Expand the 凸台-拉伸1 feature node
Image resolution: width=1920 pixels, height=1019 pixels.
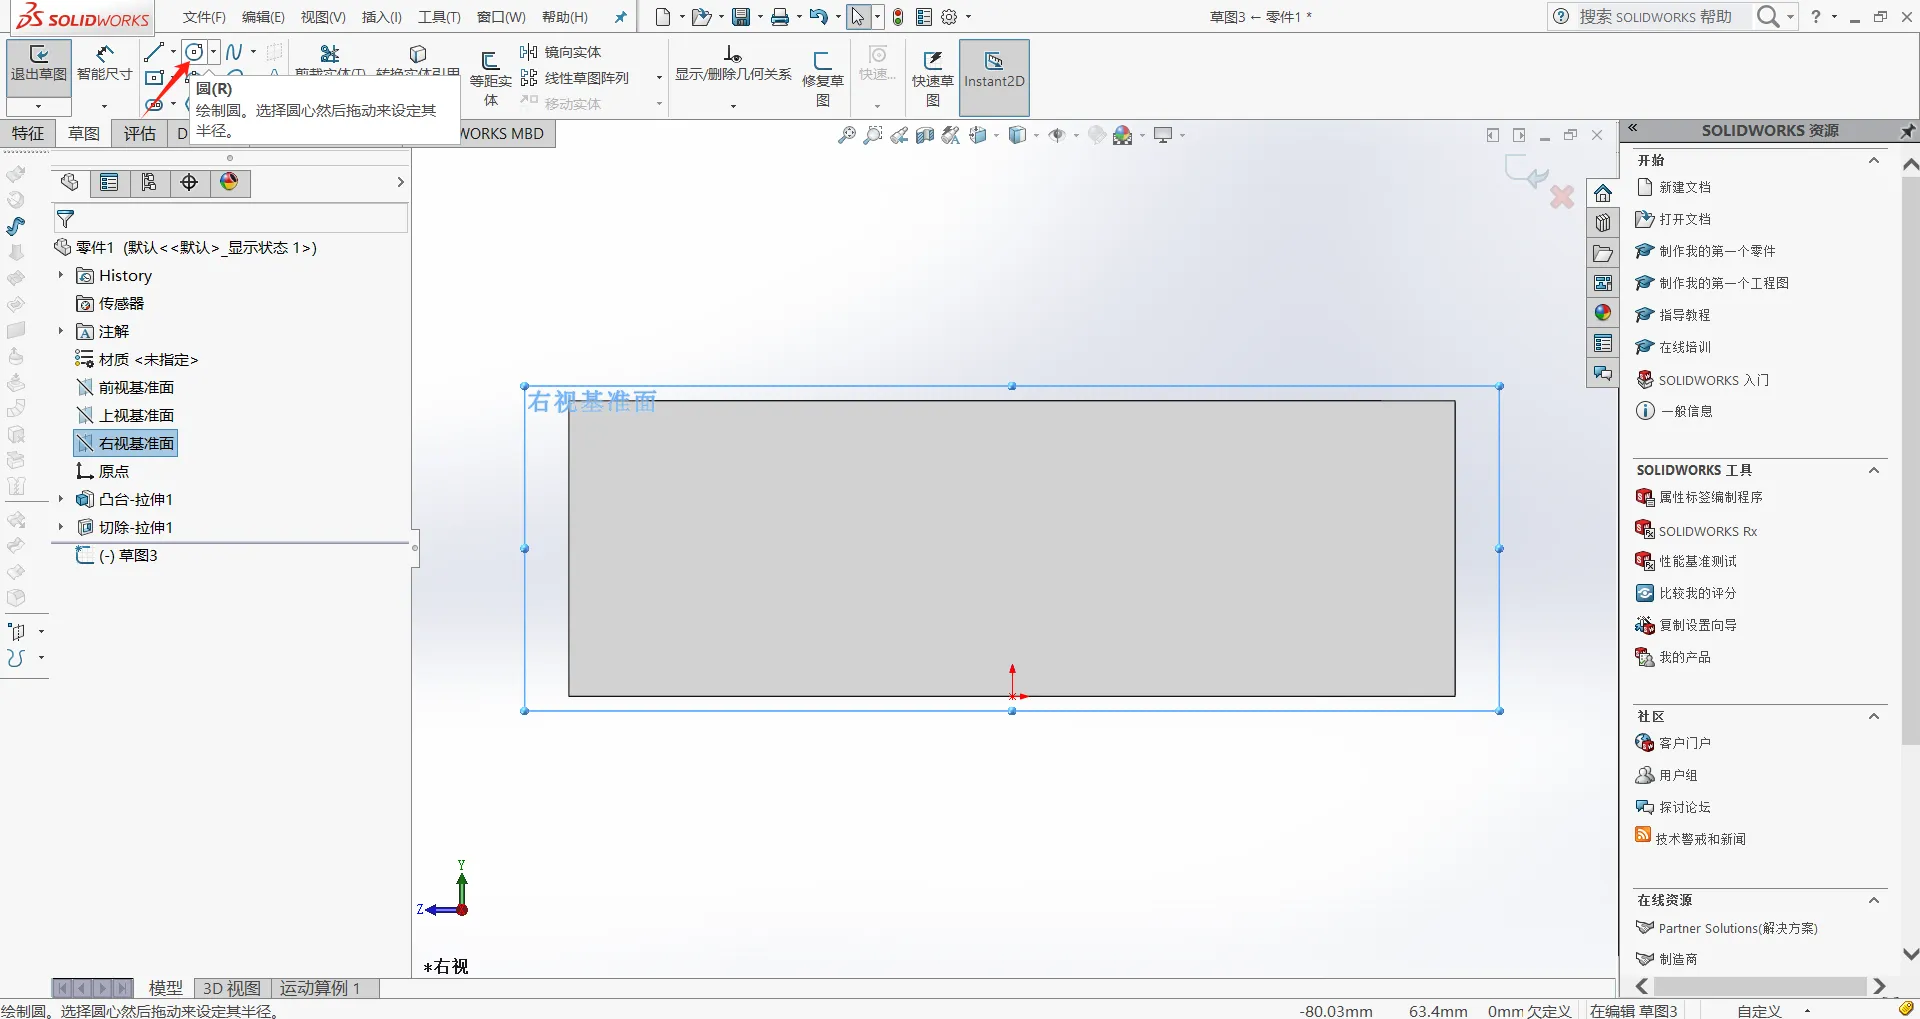61,499
